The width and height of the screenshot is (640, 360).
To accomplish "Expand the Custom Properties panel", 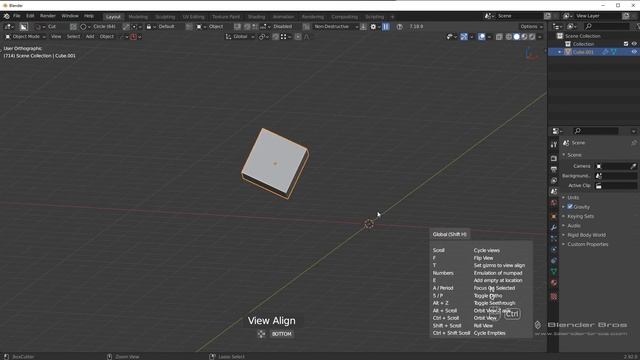I will tap(587, 244).
